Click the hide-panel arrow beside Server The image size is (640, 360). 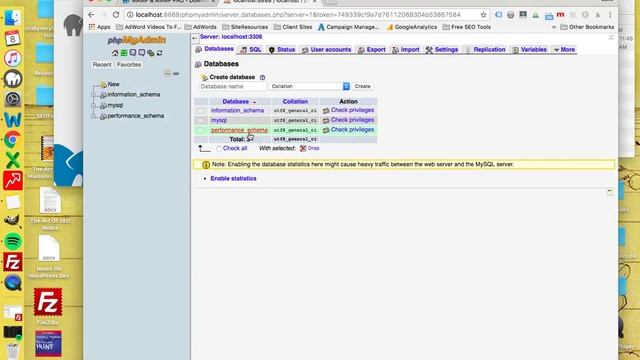tap(195, 38)
